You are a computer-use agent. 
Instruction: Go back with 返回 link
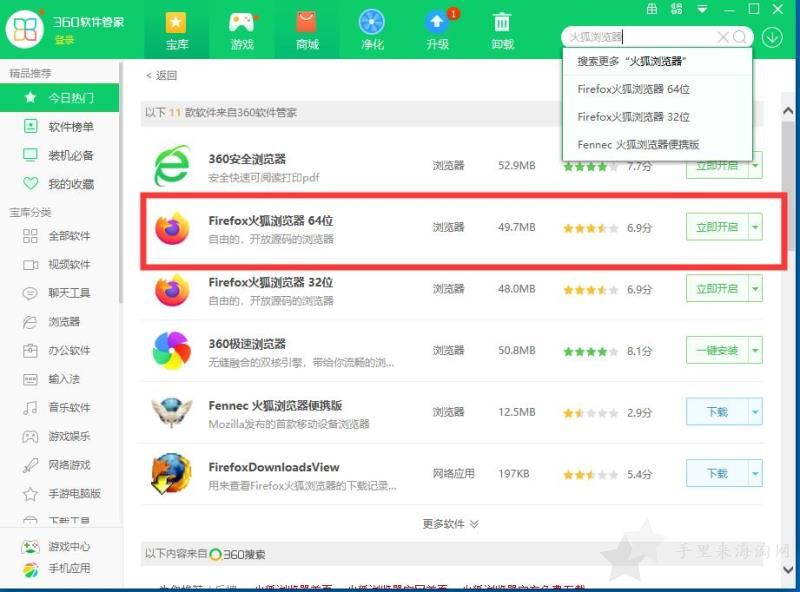[x=161, y=76]
